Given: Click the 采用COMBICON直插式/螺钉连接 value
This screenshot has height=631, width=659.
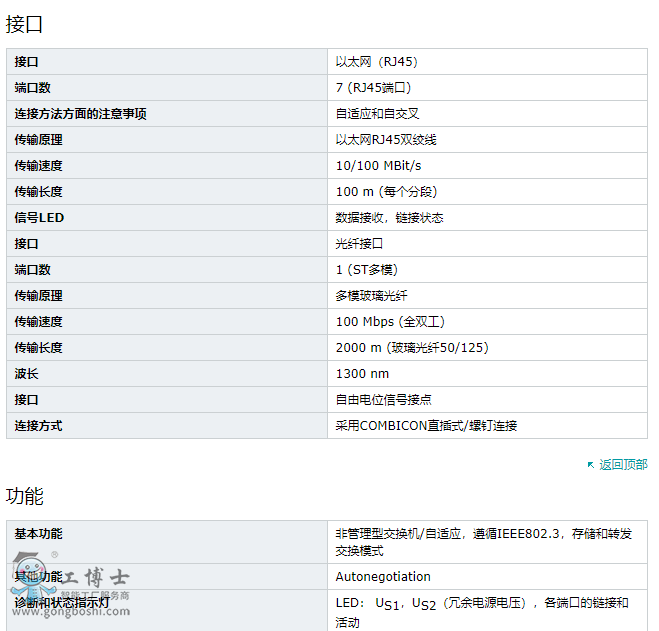Looking at the screenshot, I should click(x=426, y=426).
